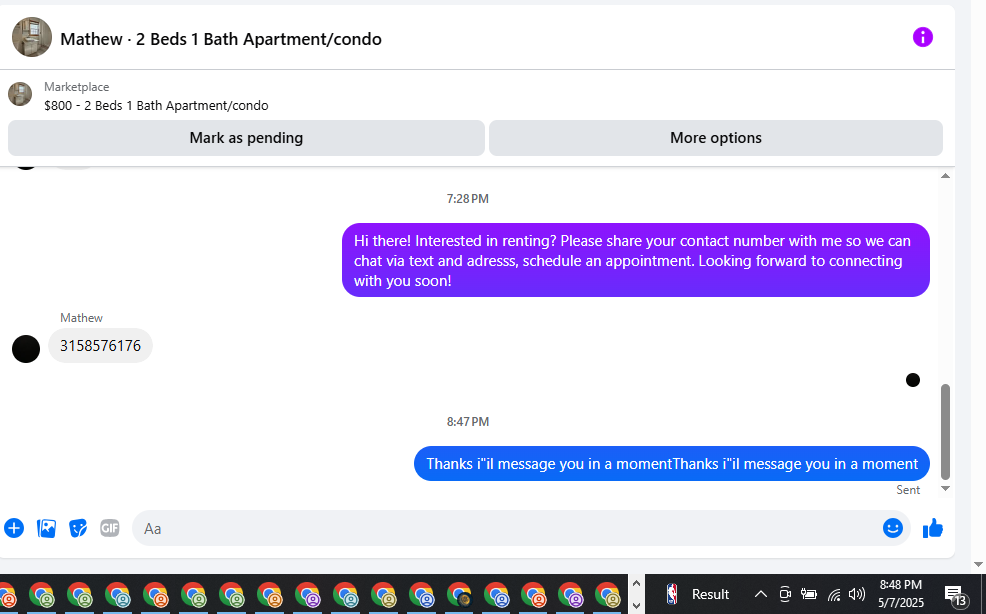Click taskbar overflow down arrow
This screenshot has height=614, width=986.
tap(636, 605)
